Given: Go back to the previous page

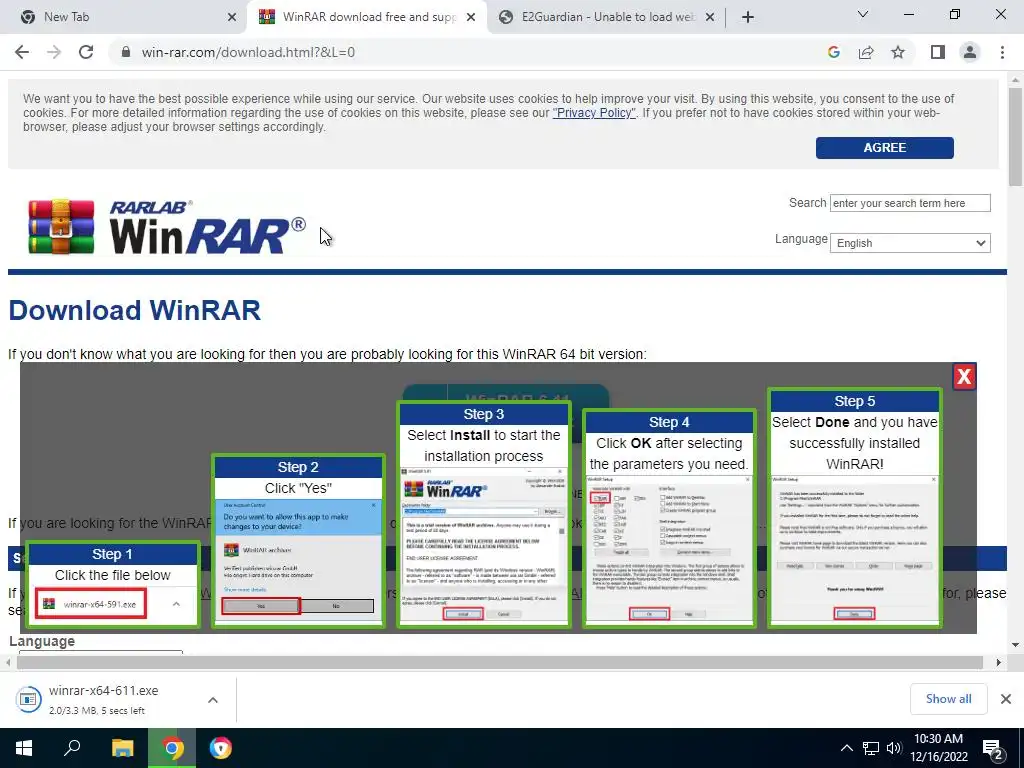Looking at the screenshot, I should click(22, 52).
